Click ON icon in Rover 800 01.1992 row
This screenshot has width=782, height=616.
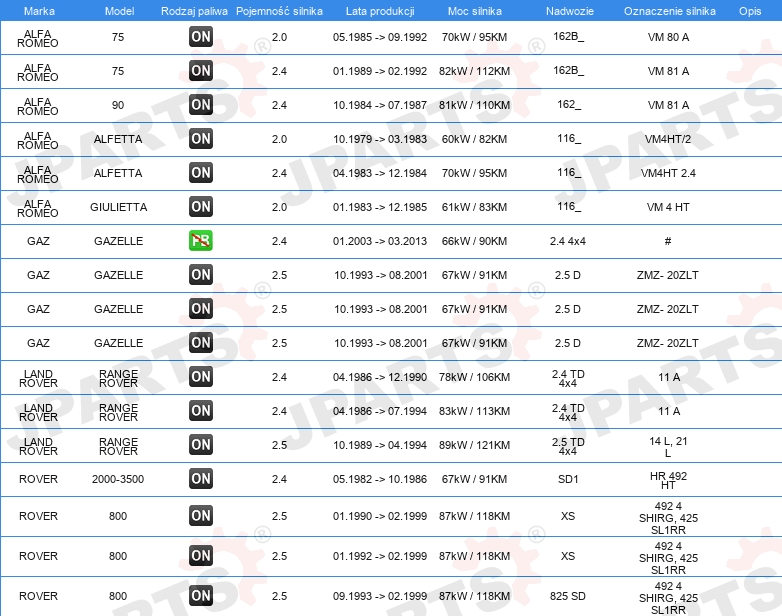coord(201,556)
